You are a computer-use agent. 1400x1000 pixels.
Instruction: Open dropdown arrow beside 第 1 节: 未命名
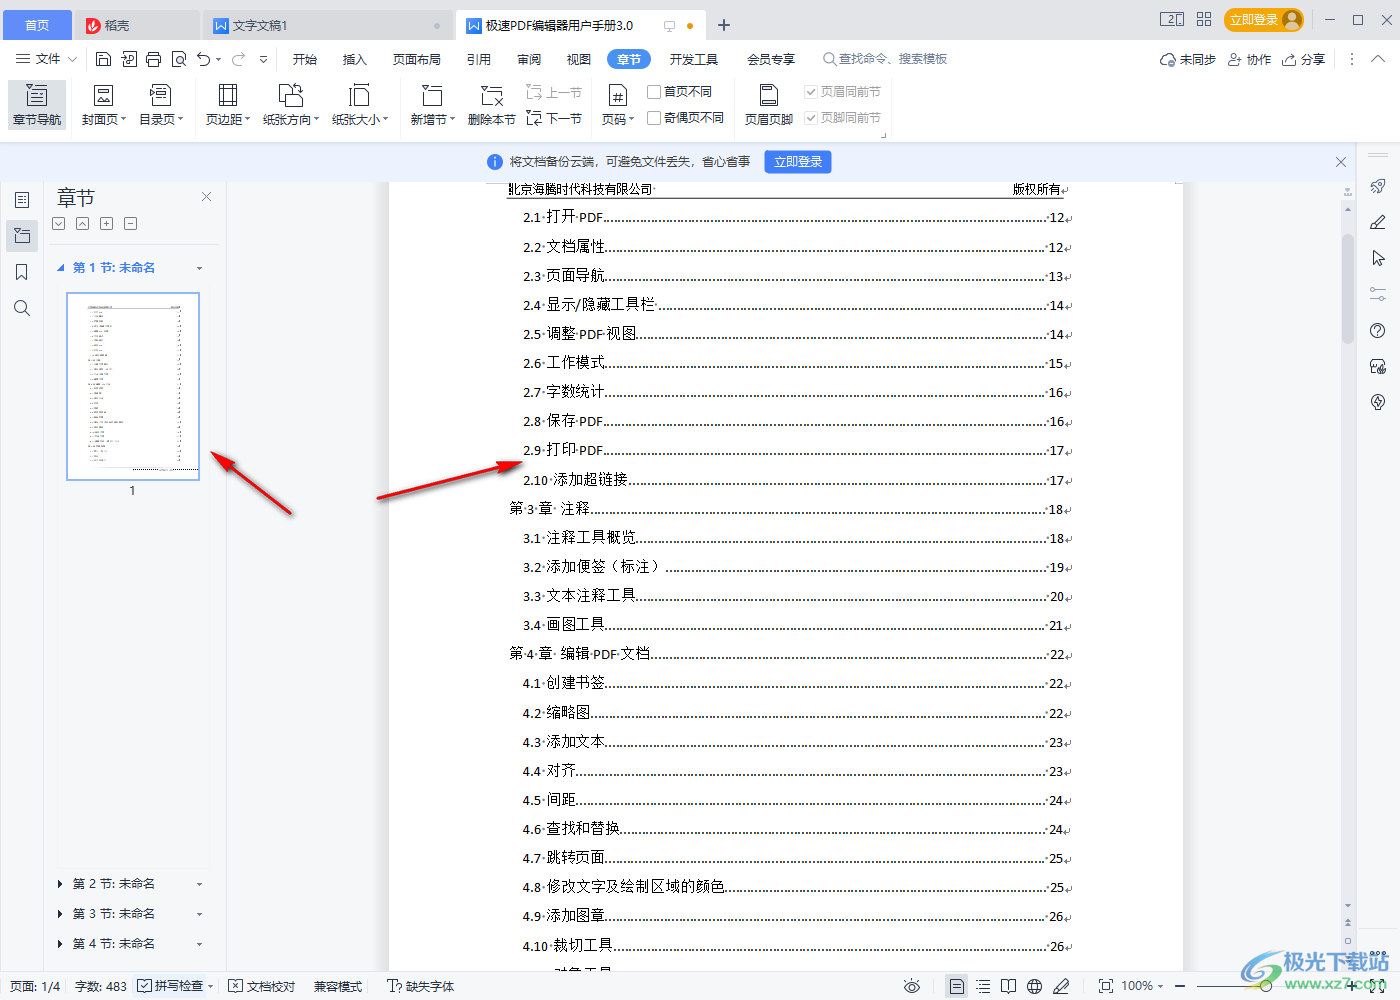[x=200, y=268]
